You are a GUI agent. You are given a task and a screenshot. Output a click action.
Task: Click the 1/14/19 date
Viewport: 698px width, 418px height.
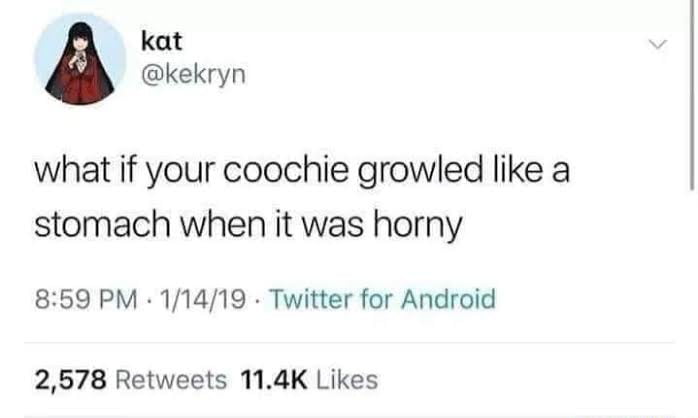[x=203, y=299]
